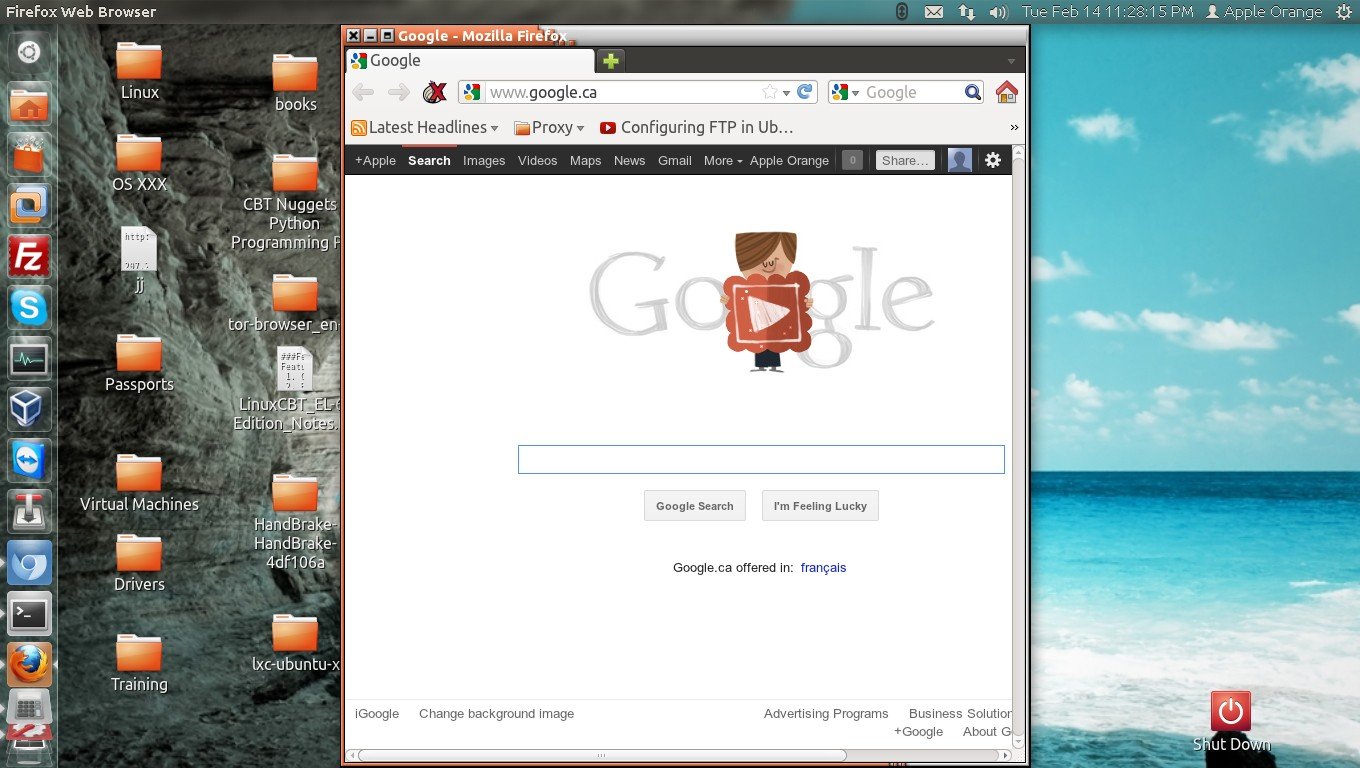Open the iGoogle link
Viewport: 1360px width, 768px height.
(x=377, y=713)
